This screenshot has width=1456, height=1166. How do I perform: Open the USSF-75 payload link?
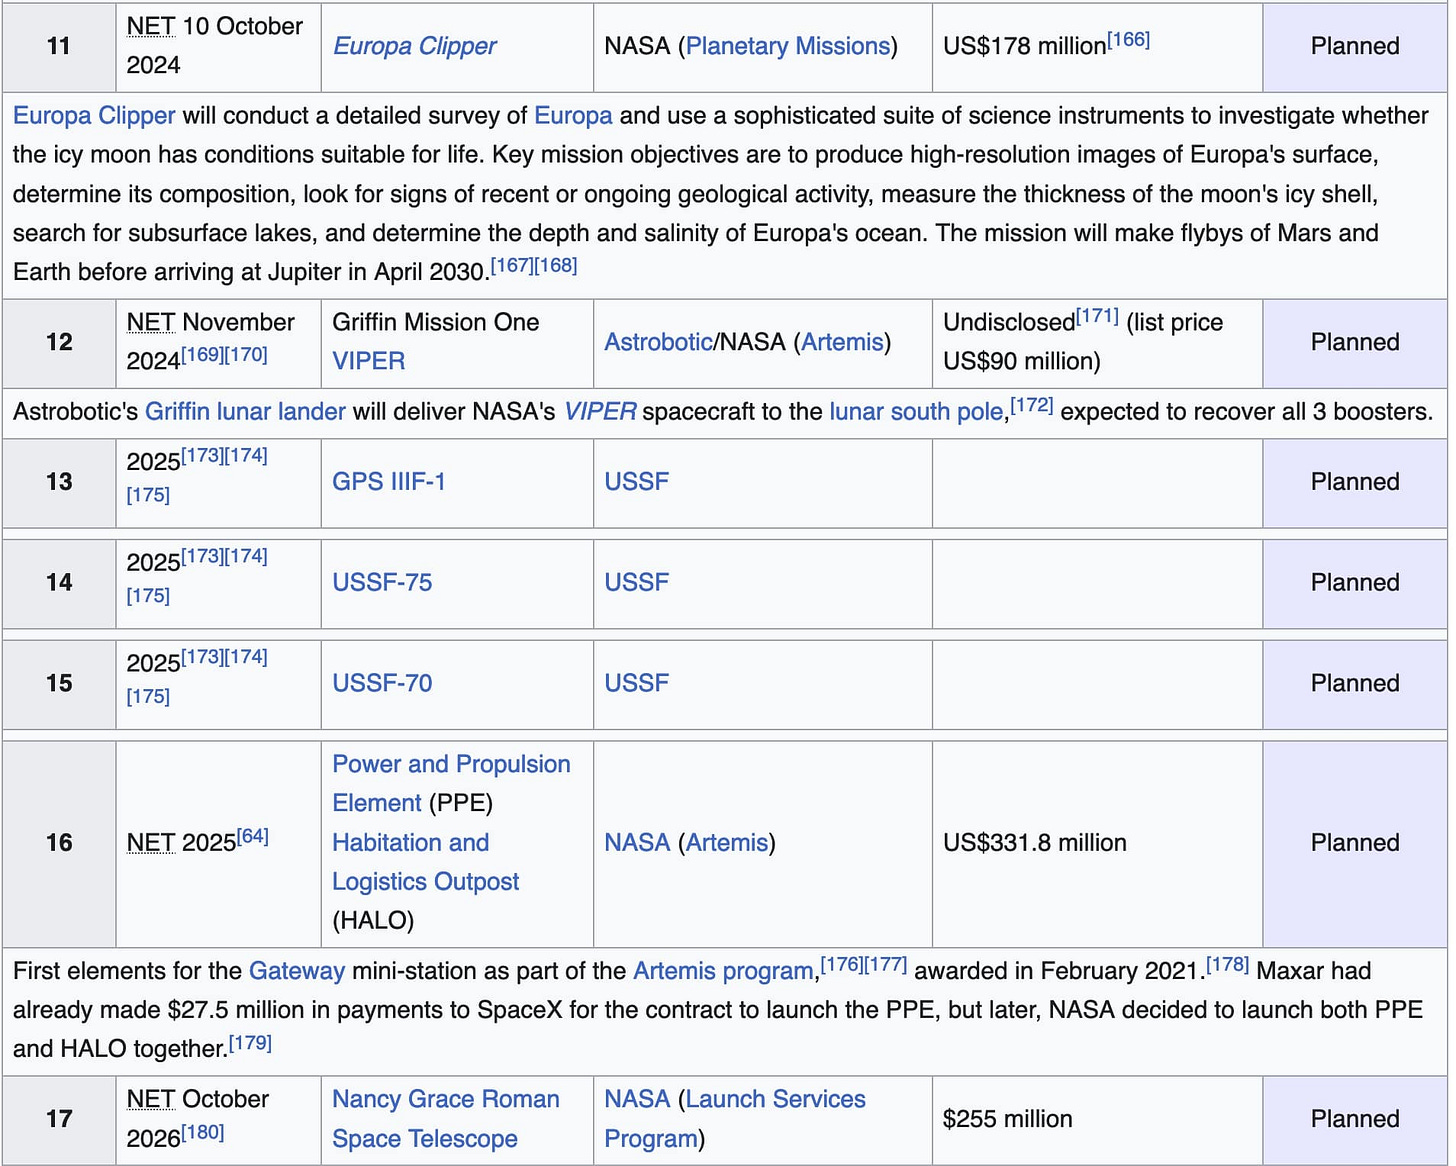click(382, 583)
